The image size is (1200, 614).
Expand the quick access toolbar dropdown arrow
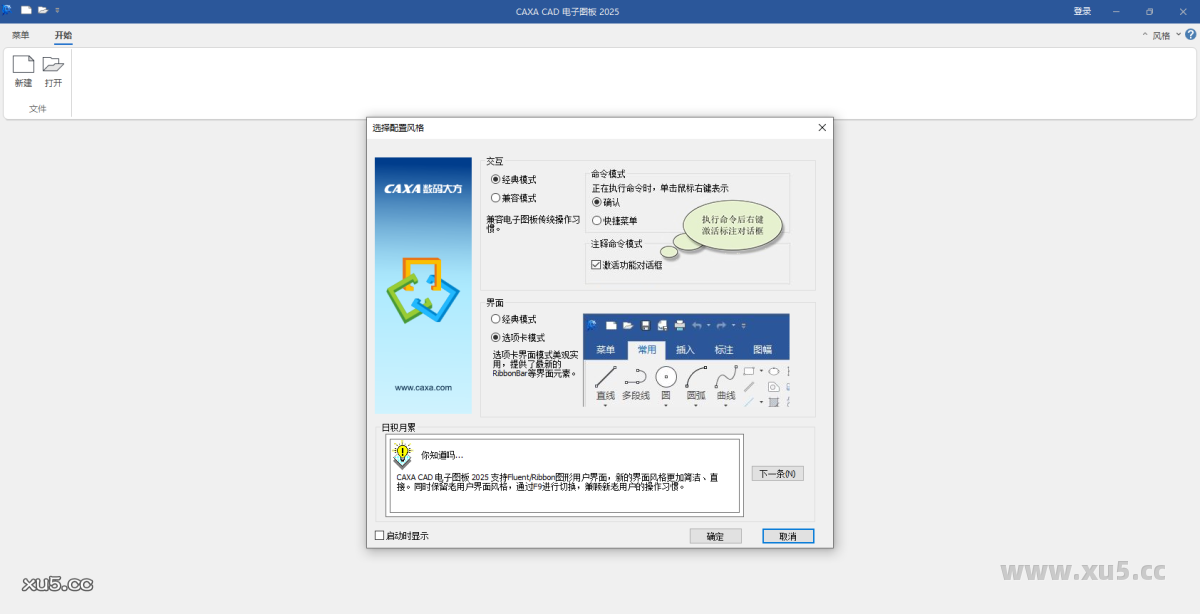[x=57, y=10]
